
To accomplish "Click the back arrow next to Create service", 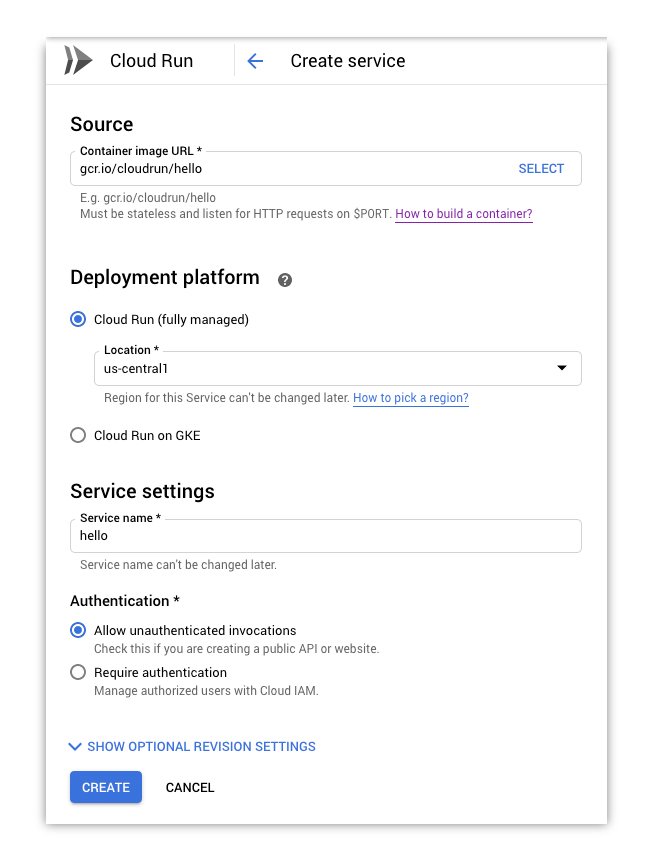I will click(x=255, y=61).
